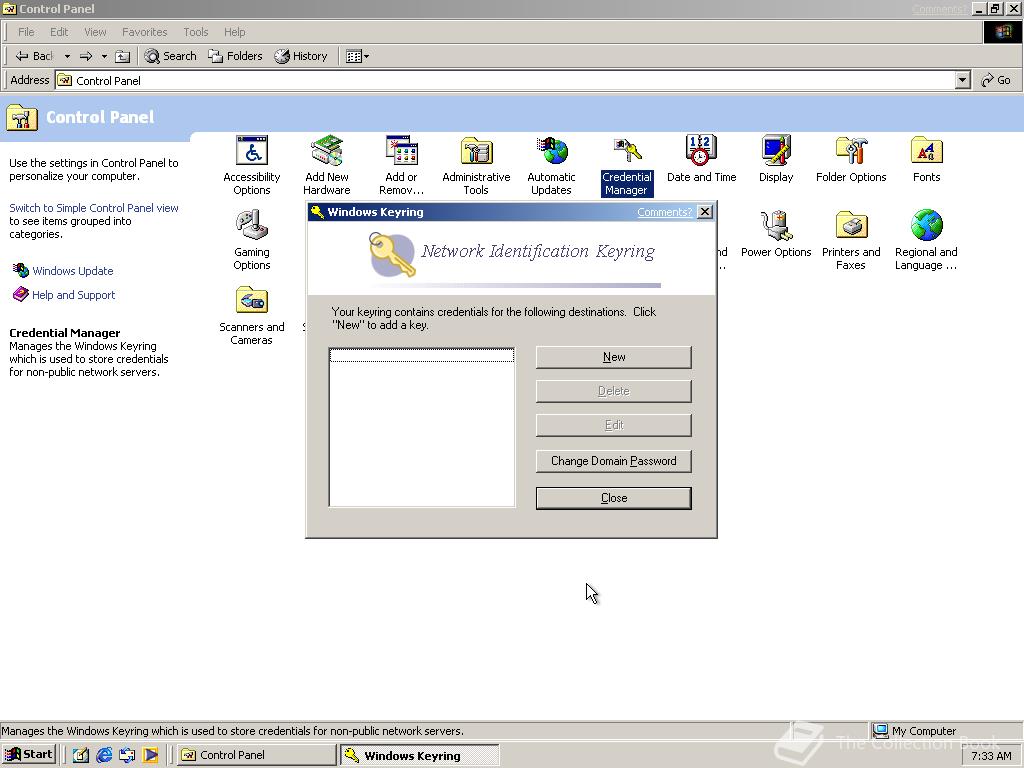The height and width of the screenshot is (768, 1024).
Task: Open the Views dropdown button
Action: pos(357,56)
